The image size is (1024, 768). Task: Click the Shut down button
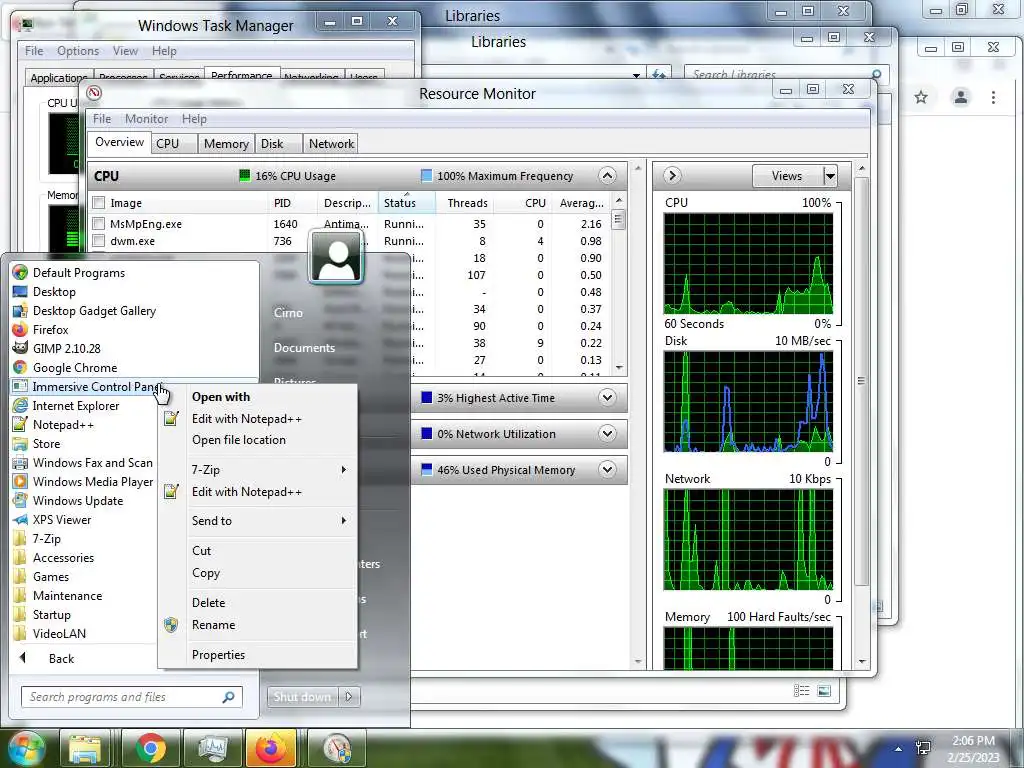(302, 697)
